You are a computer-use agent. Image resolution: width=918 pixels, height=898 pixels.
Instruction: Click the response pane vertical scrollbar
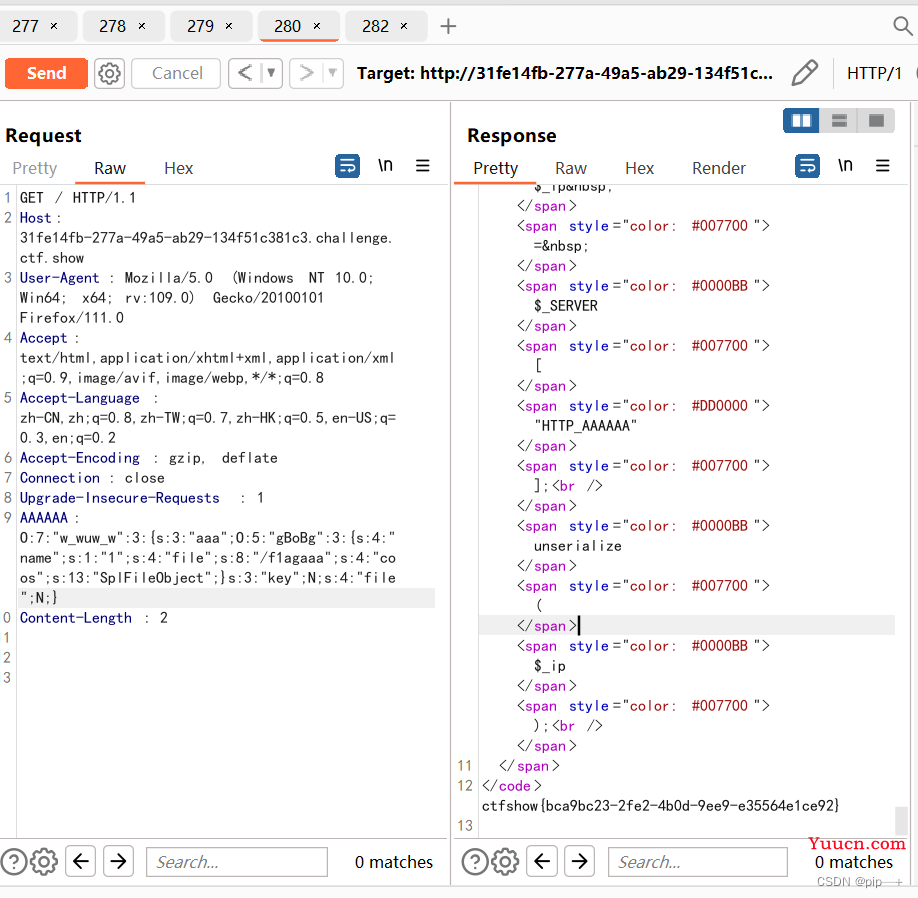[902, 820]
